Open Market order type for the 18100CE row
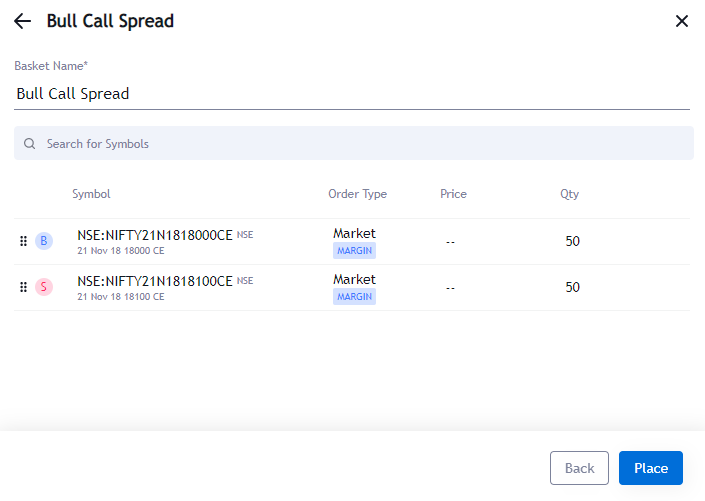Viewport: 705px width, 501px height. point(354,279)
